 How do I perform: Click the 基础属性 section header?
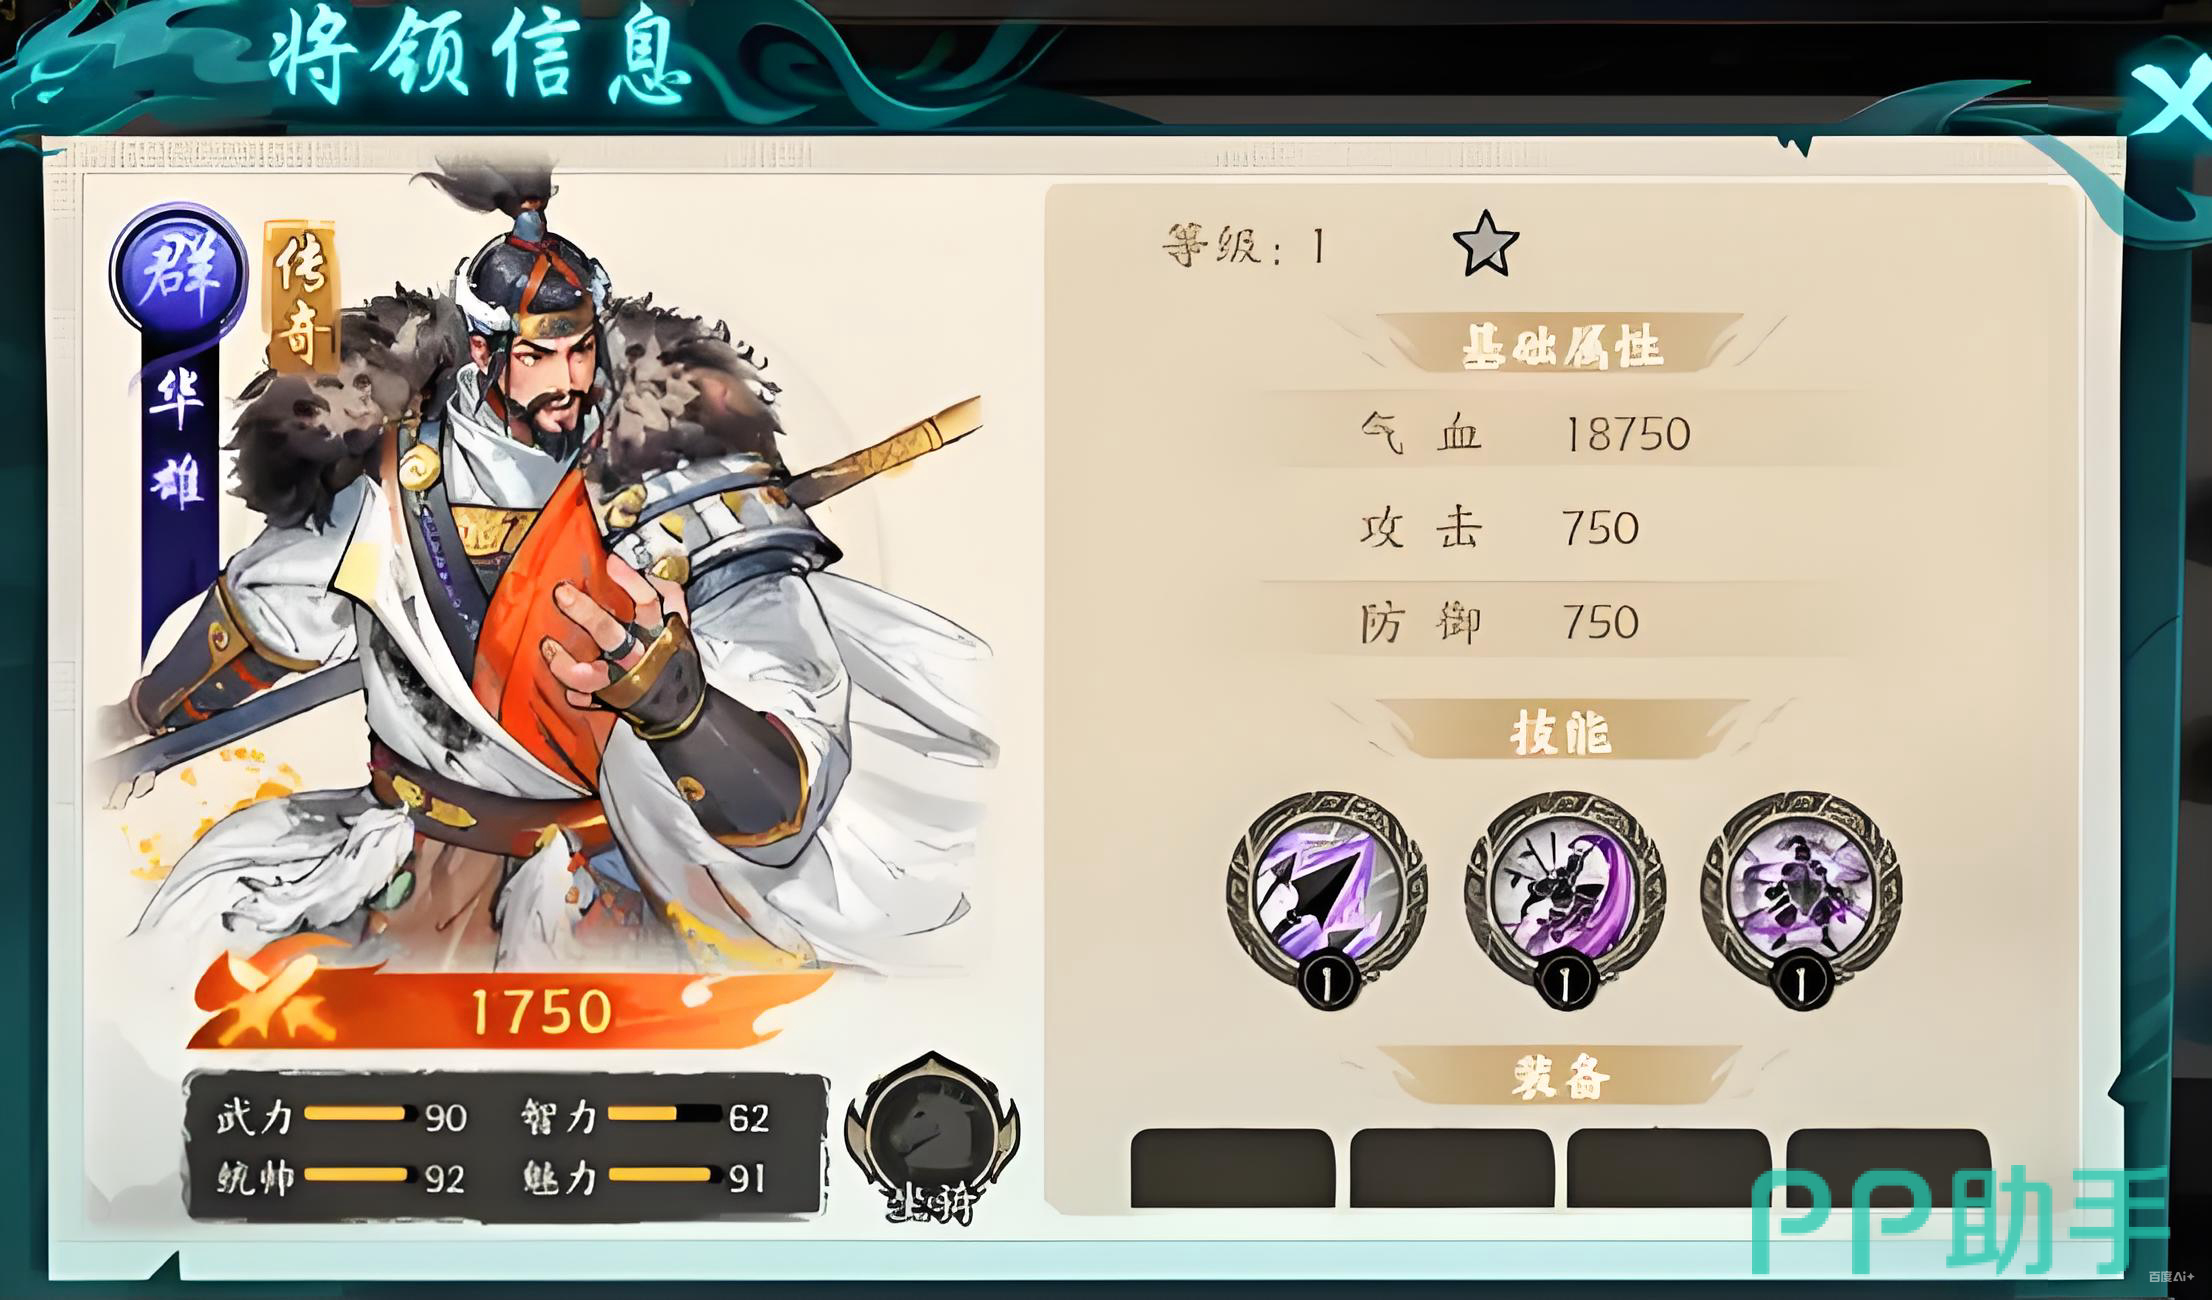[x=1562, y=345]
